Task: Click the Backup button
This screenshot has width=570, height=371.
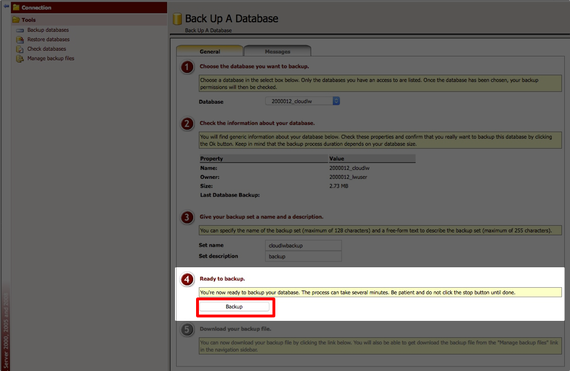Action: coord(234,307)
